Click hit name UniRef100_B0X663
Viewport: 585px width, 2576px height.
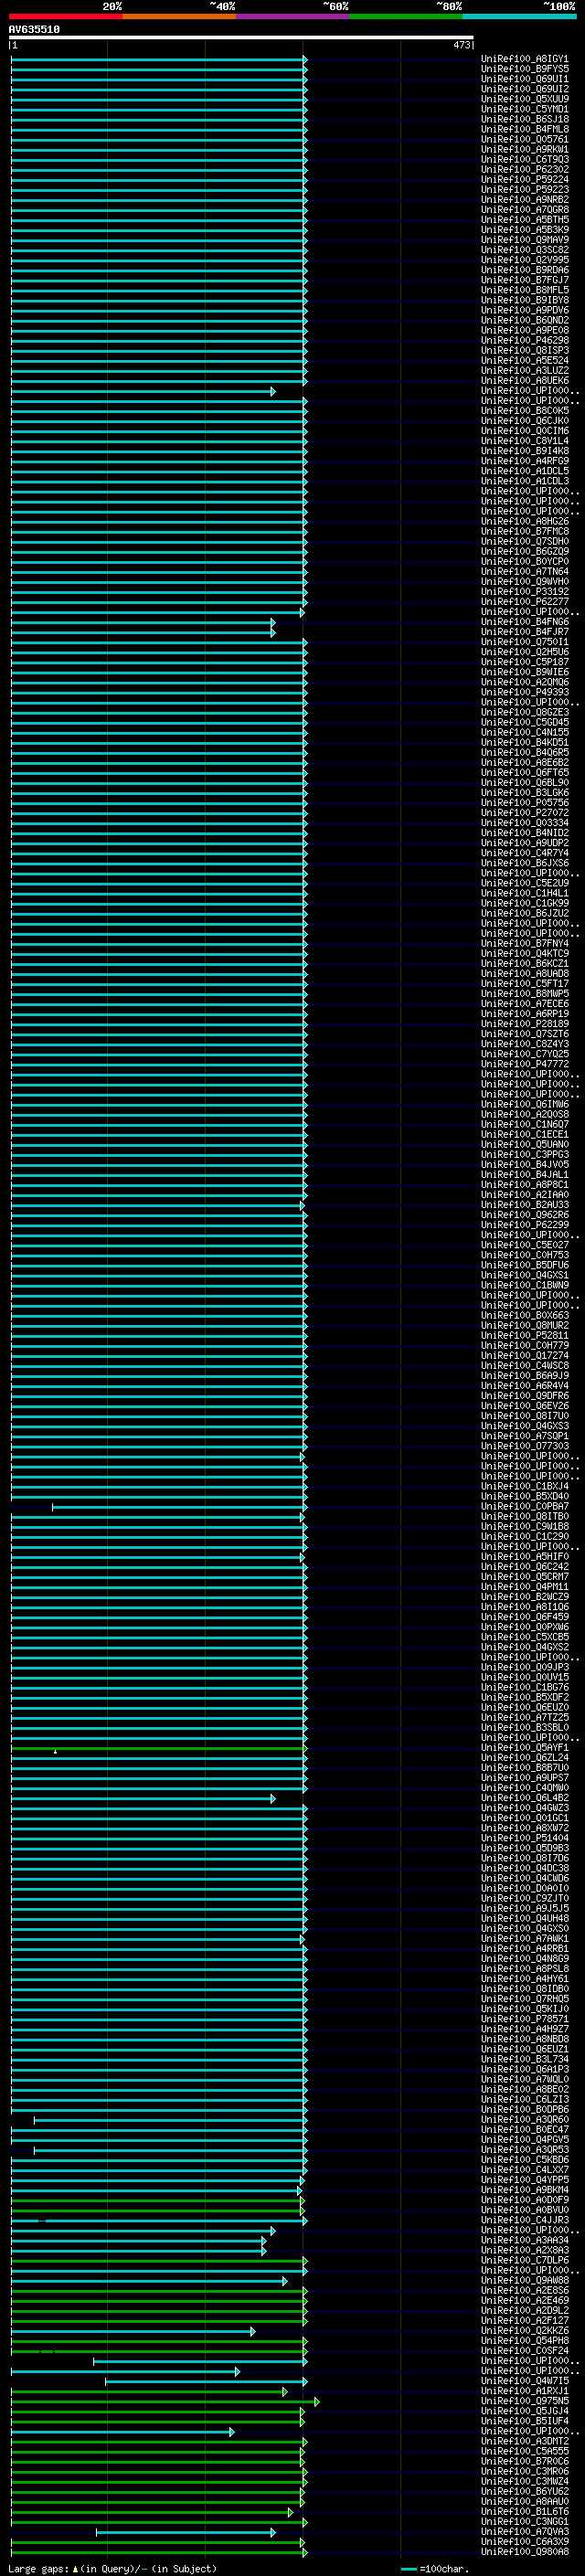[525, 1316]
